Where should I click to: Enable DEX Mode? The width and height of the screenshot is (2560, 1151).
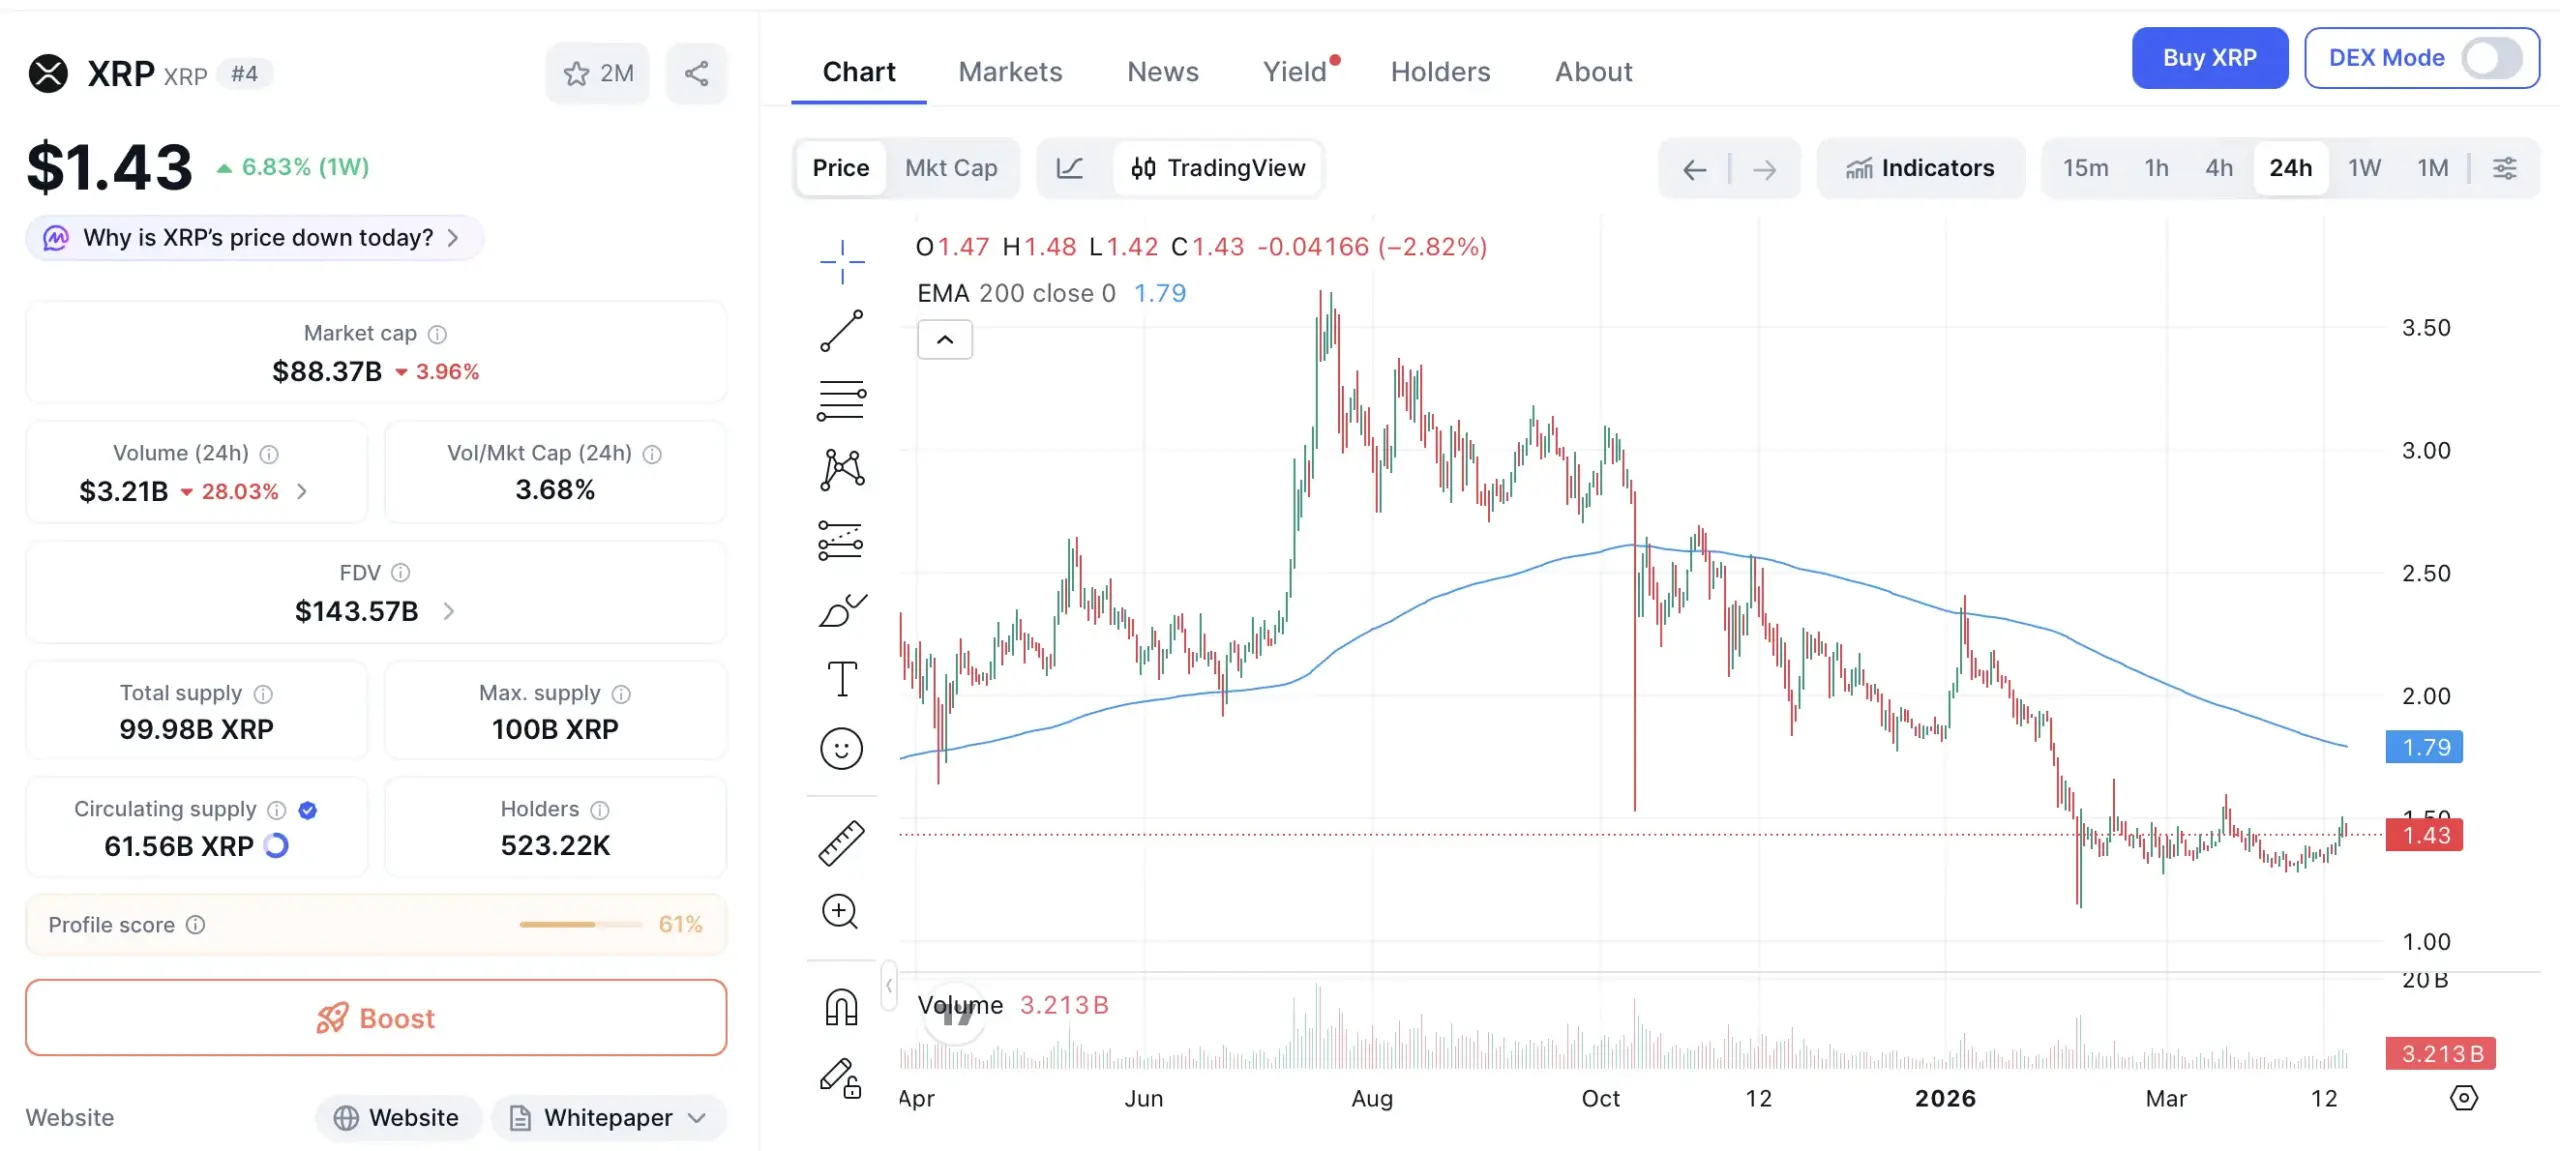coord(2490,58)
